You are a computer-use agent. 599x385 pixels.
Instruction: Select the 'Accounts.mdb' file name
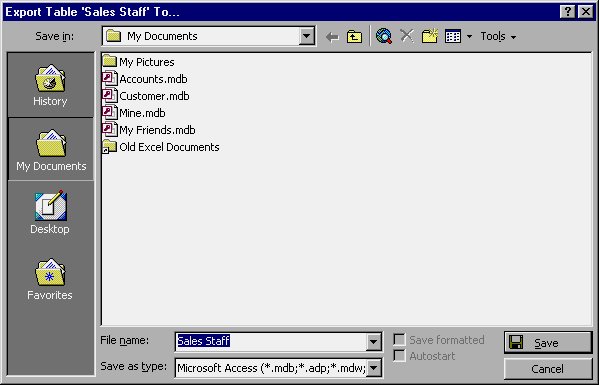153,79
